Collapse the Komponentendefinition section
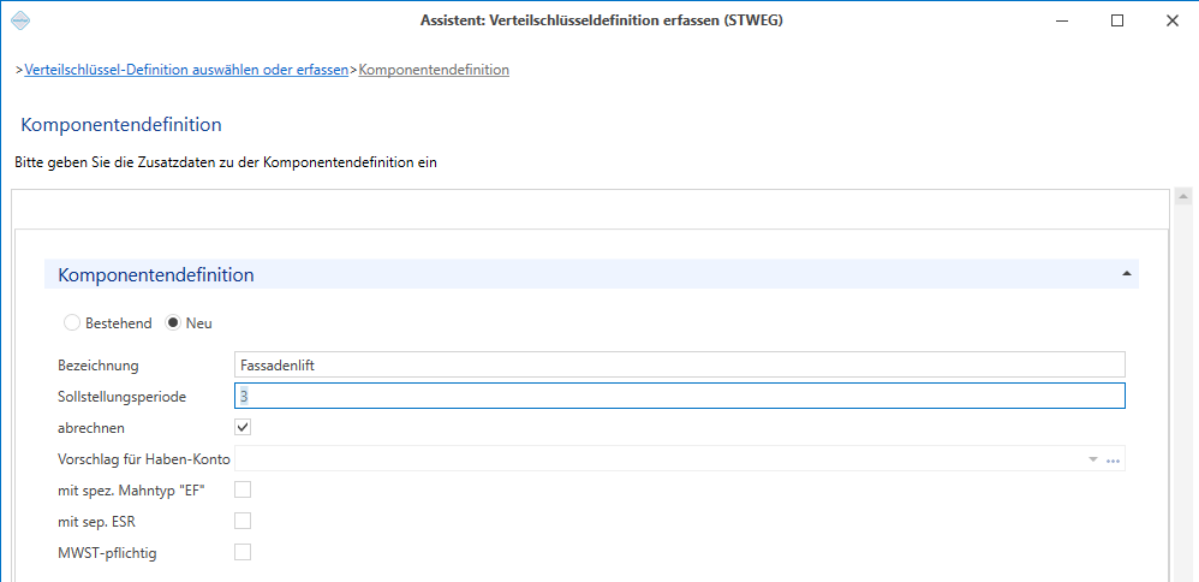The width and height of the screenshot is (1199, 582). tap(1126, 274)
